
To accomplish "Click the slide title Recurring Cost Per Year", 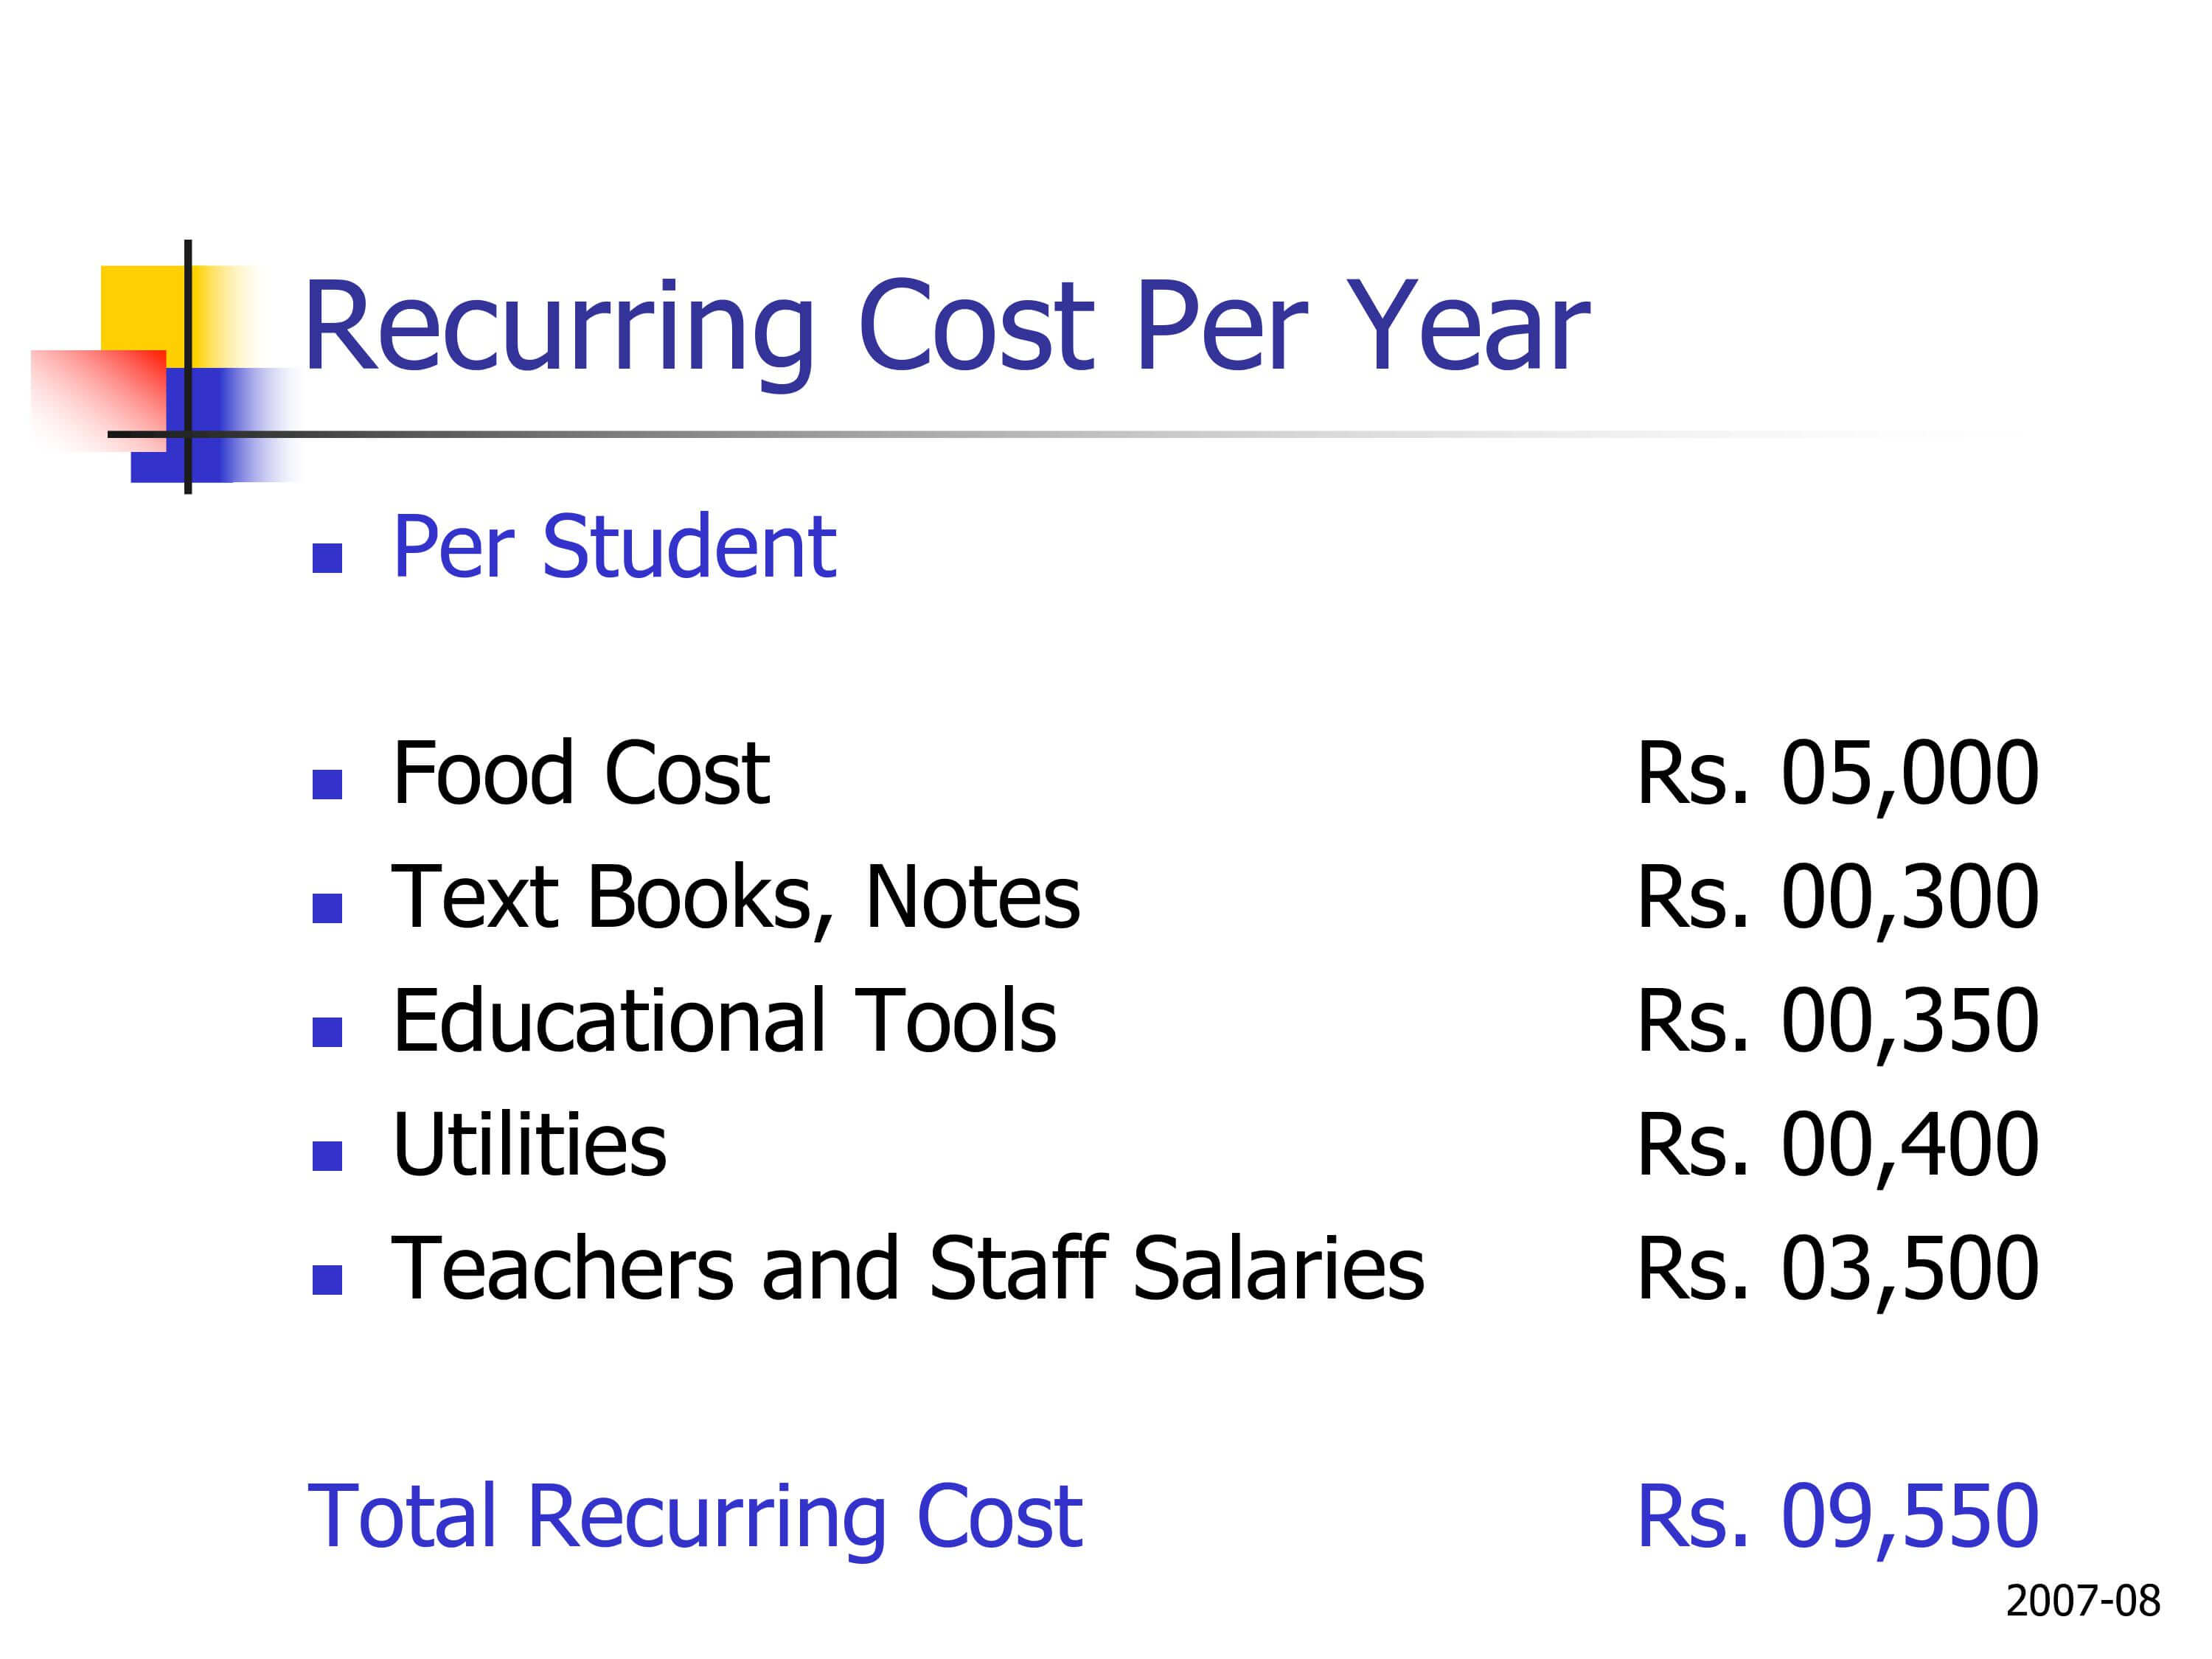I will [x=945, y=327].
